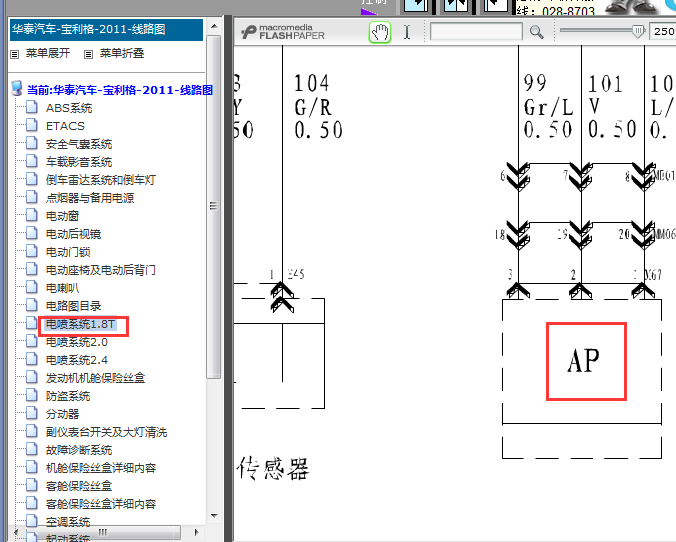The height and width of the screenshot is (542, 676).
Task: Click the computer icon beside 当前:华泰汽车
Action: coord(16,88)
